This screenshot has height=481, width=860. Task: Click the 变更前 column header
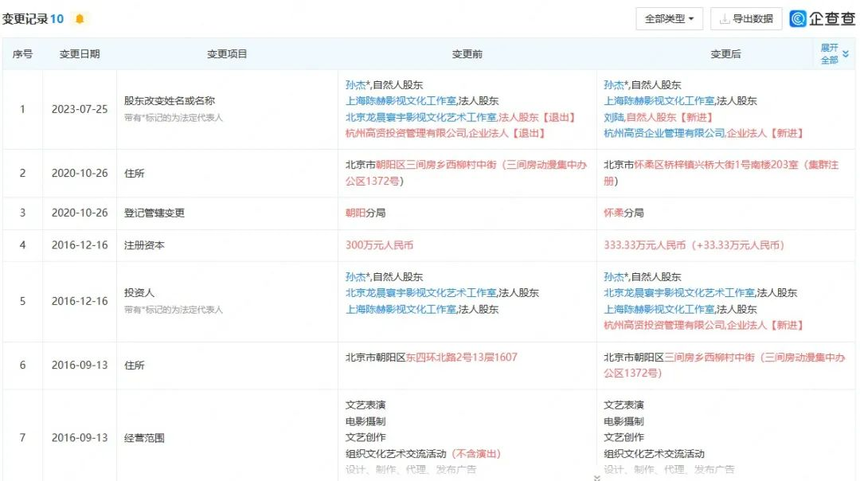tap(467, 54)
